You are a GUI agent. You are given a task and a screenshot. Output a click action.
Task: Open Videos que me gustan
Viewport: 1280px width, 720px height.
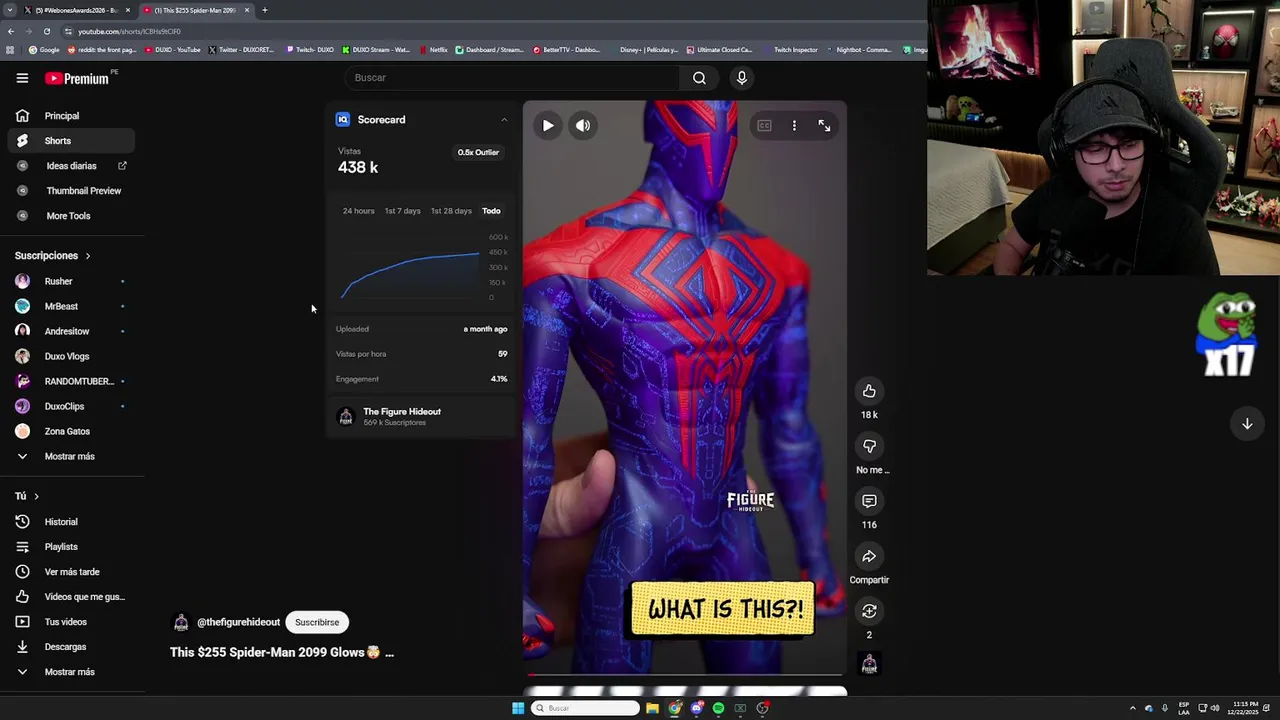point(70,597)
